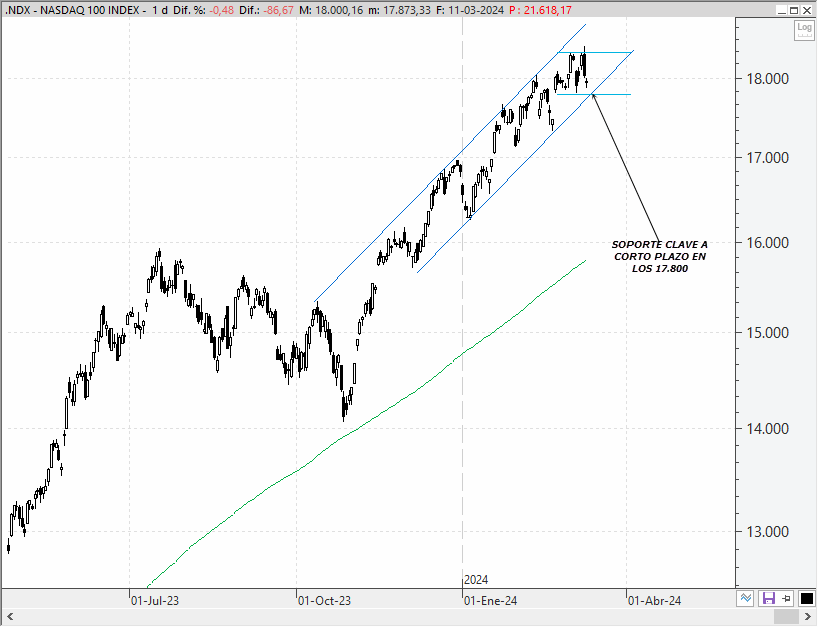Click the pushpin icon

[786, 598]
